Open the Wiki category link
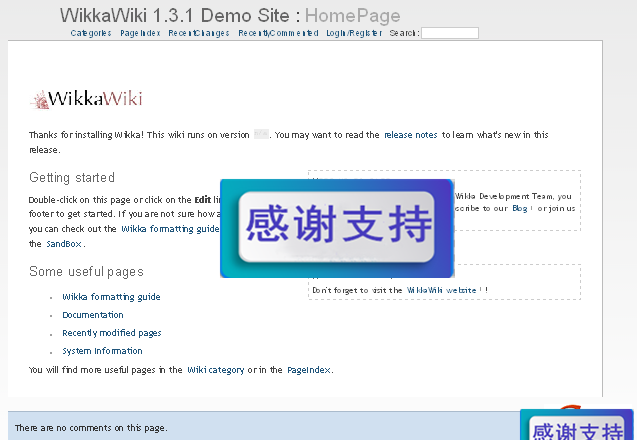 click(x=216, y=370)
